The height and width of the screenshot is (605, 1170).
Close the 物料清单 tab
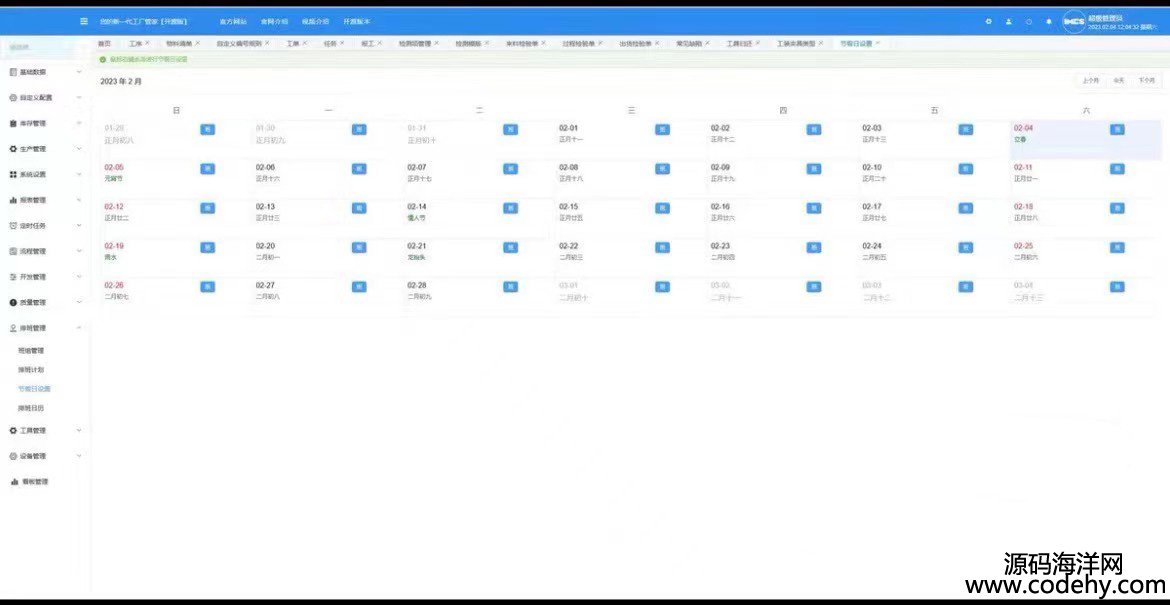pyautogui.click(x=198, y=43)
